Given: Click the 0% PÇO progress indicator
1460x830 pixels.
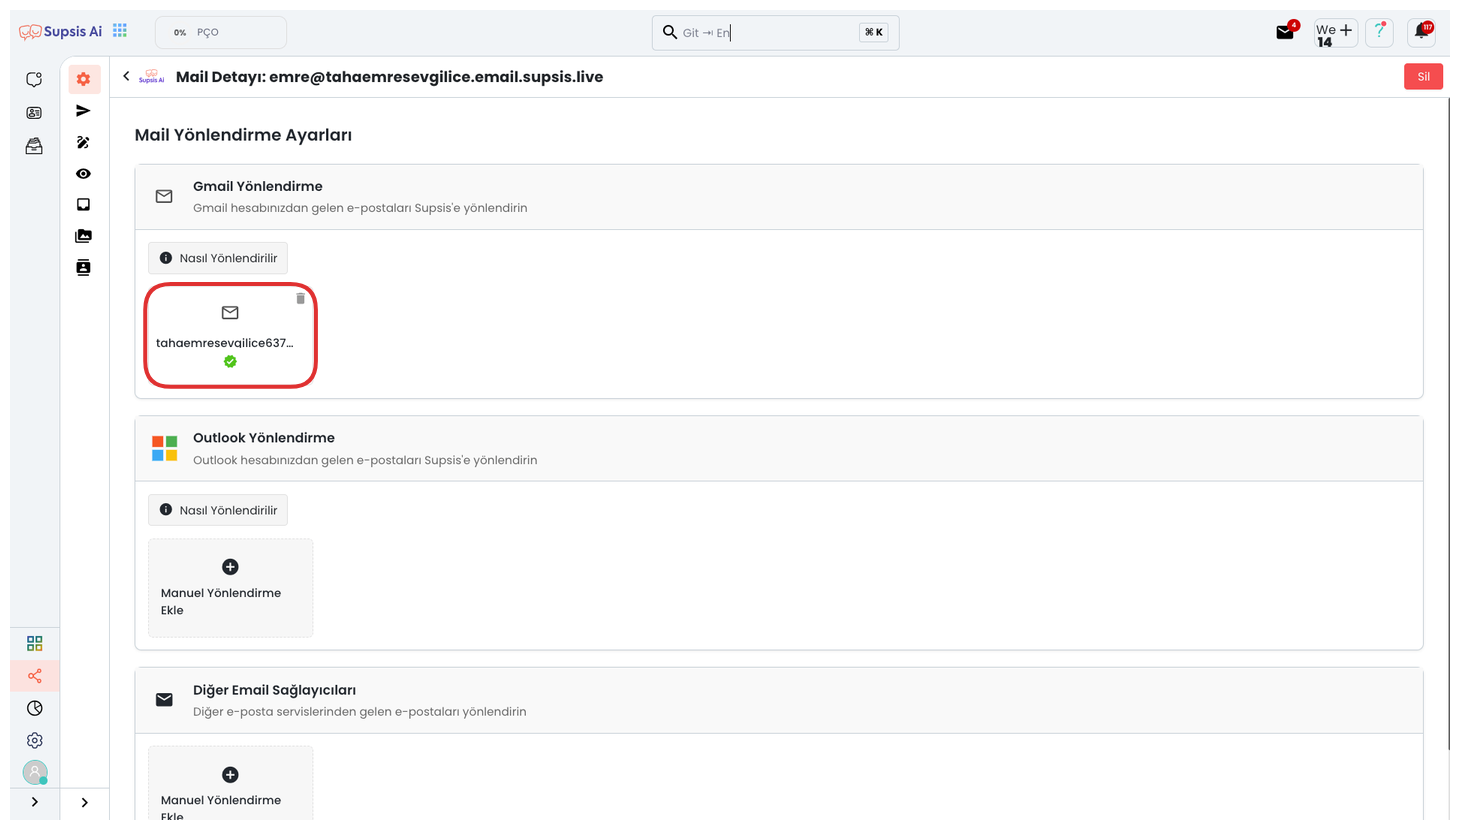Looking at the screenshot, I should (221, 32).
